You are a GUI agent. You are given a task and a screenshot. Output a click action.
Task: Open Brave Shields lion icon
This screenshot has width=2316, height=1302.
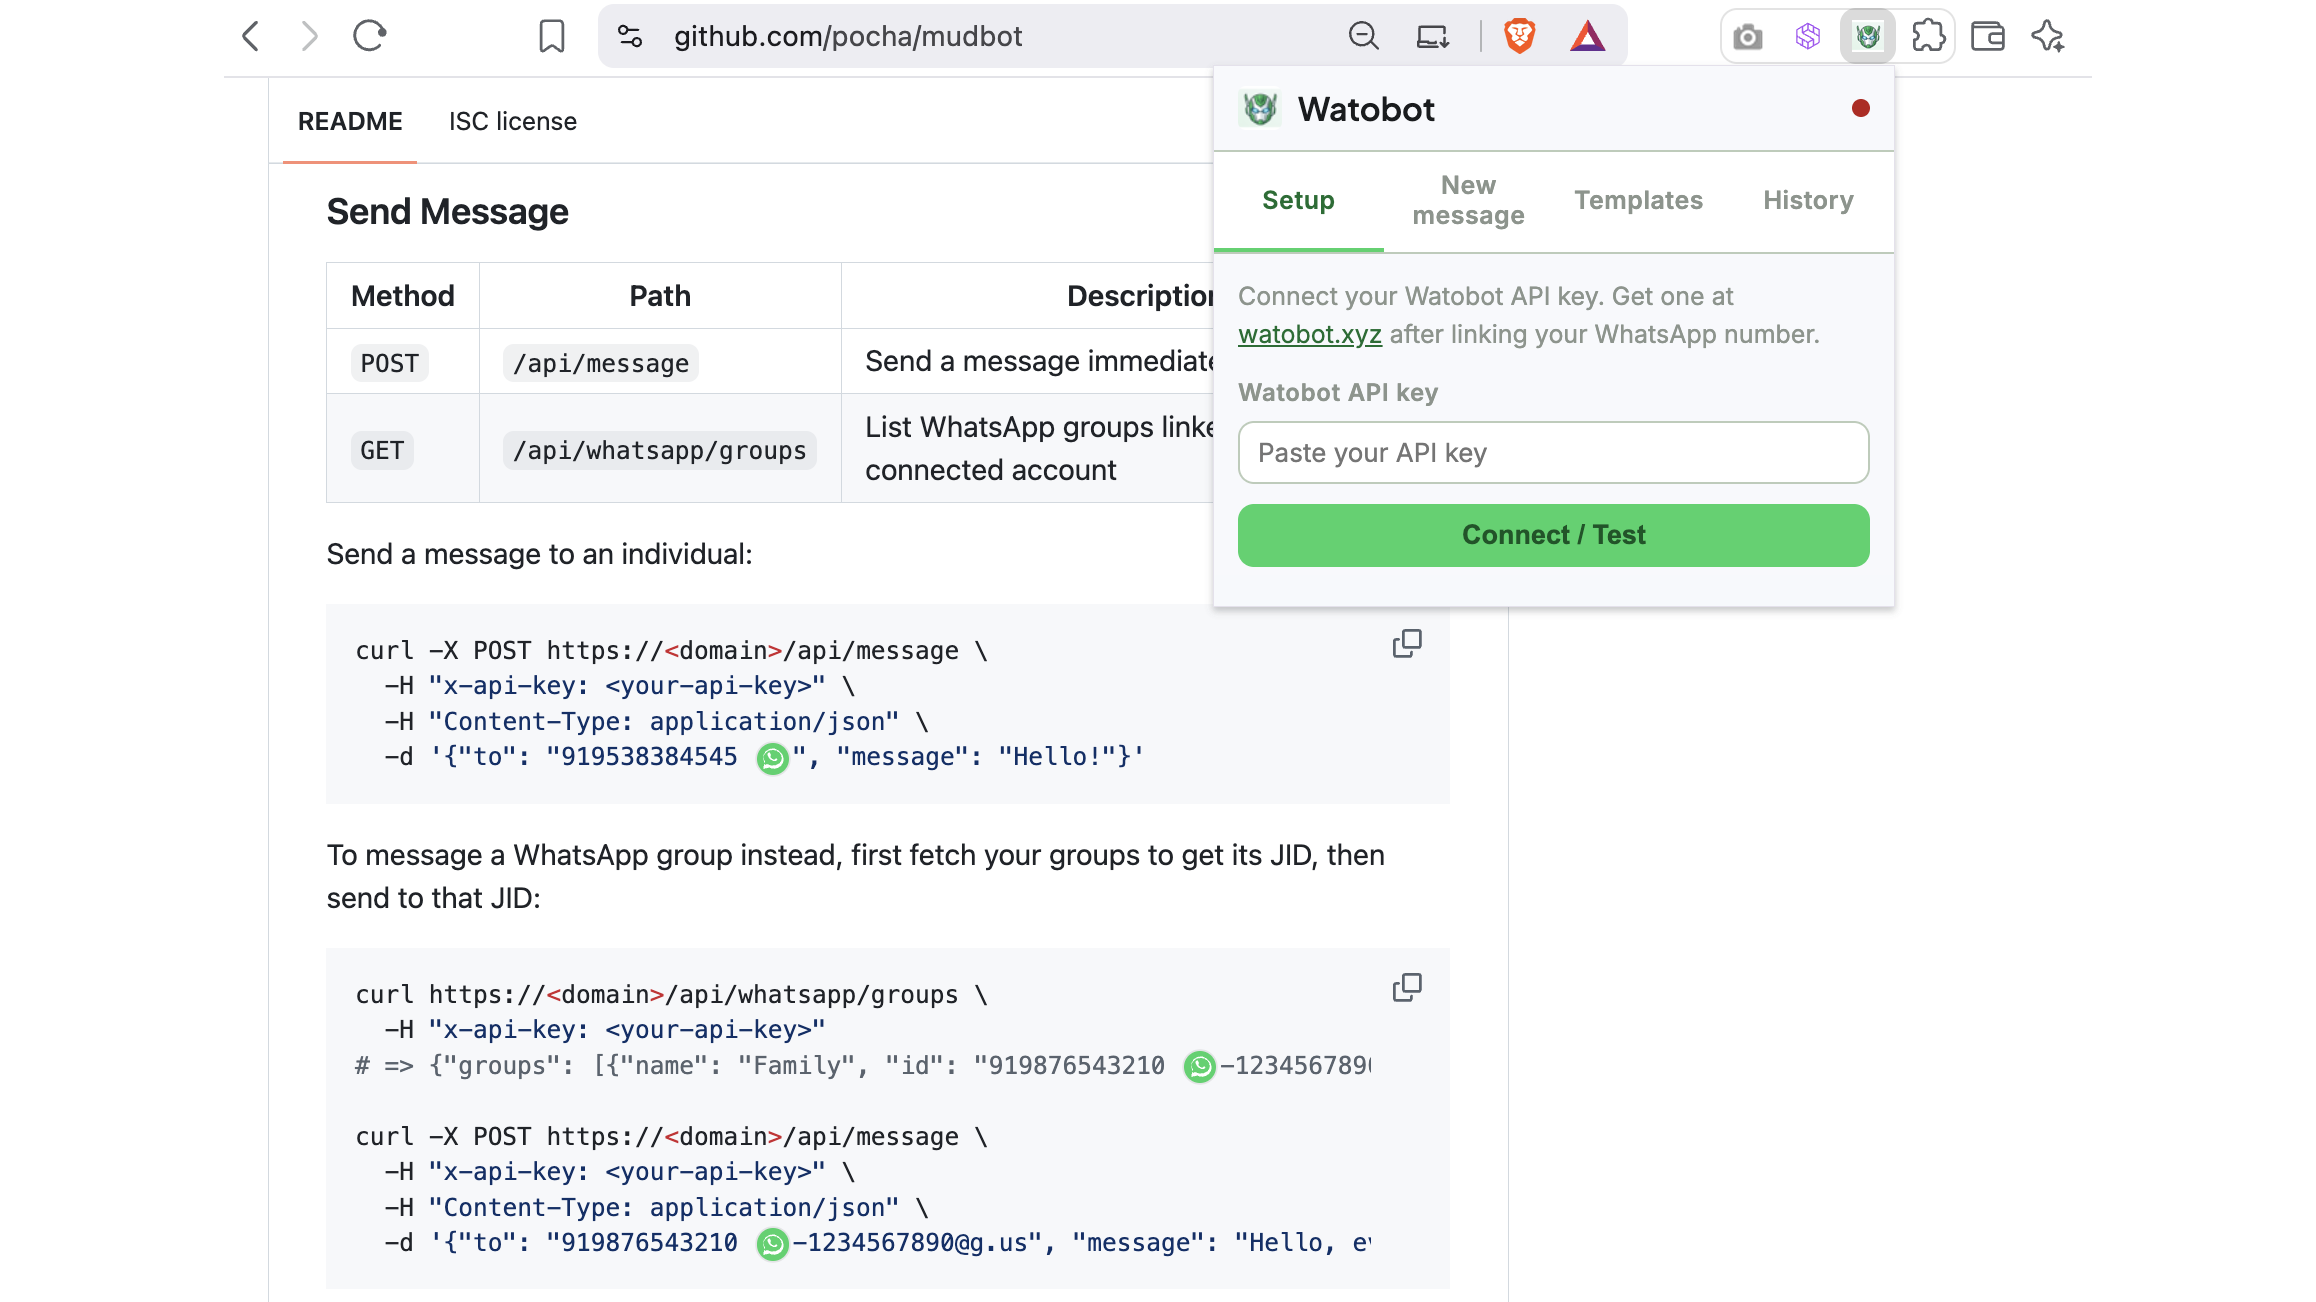1519,37
